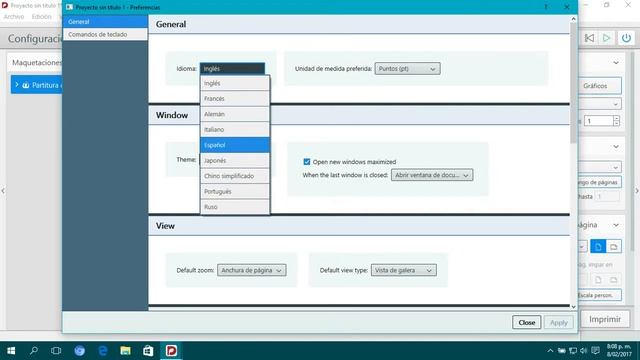Open the taskbar search icon
Viewport: 640px width, 360px height.
point(34,351)
